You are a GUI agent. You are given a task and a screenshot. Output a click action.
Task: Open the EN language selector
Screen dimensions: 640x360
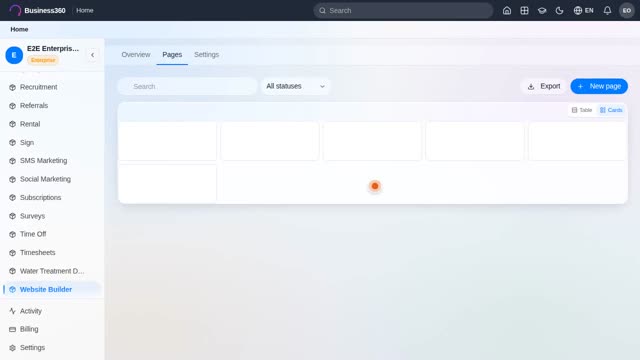[583, 11]
